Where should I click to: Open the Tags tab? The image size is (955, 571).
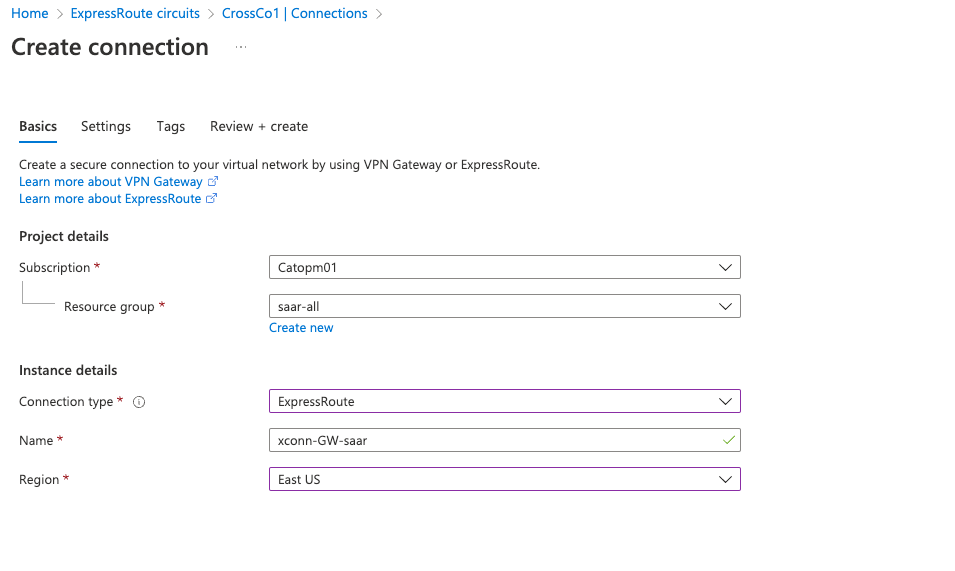click(x=171, y=127)
